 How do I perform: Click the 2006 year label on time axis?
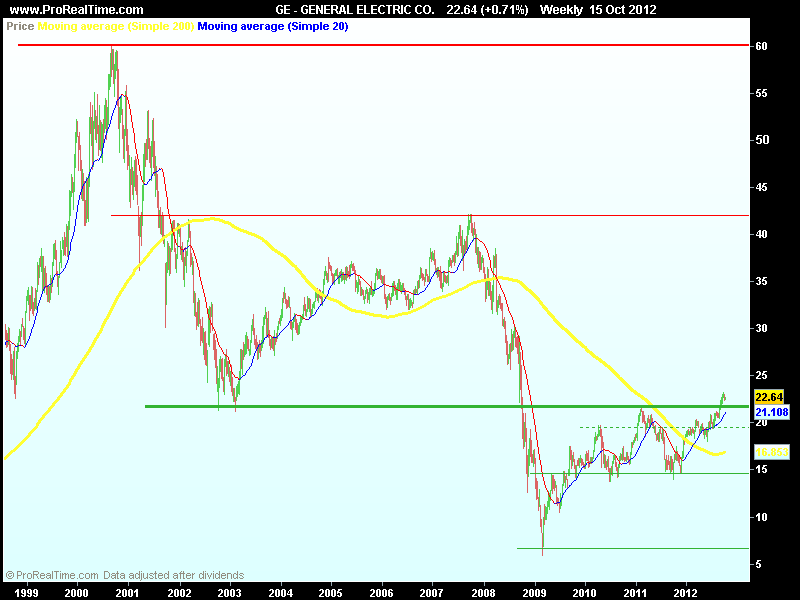382,592
